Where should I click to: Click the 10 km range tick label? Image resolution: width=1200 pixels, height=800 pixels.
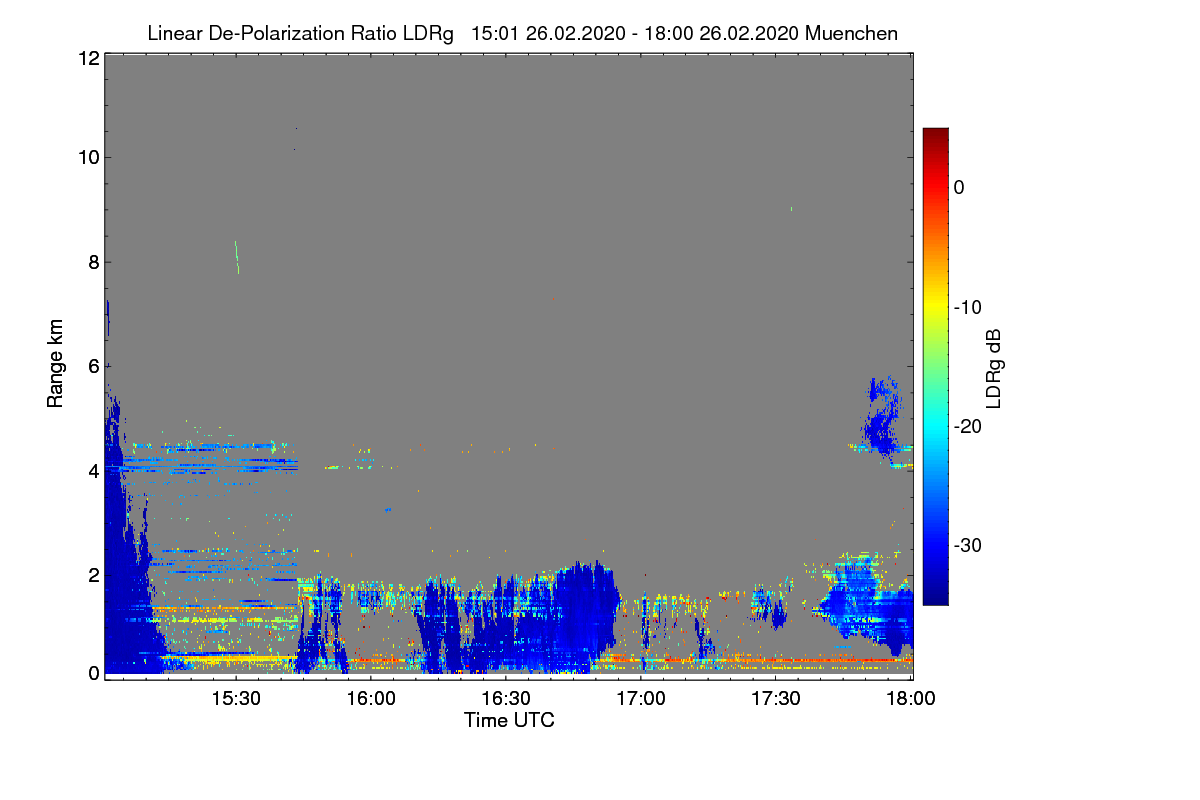[88, 157]
